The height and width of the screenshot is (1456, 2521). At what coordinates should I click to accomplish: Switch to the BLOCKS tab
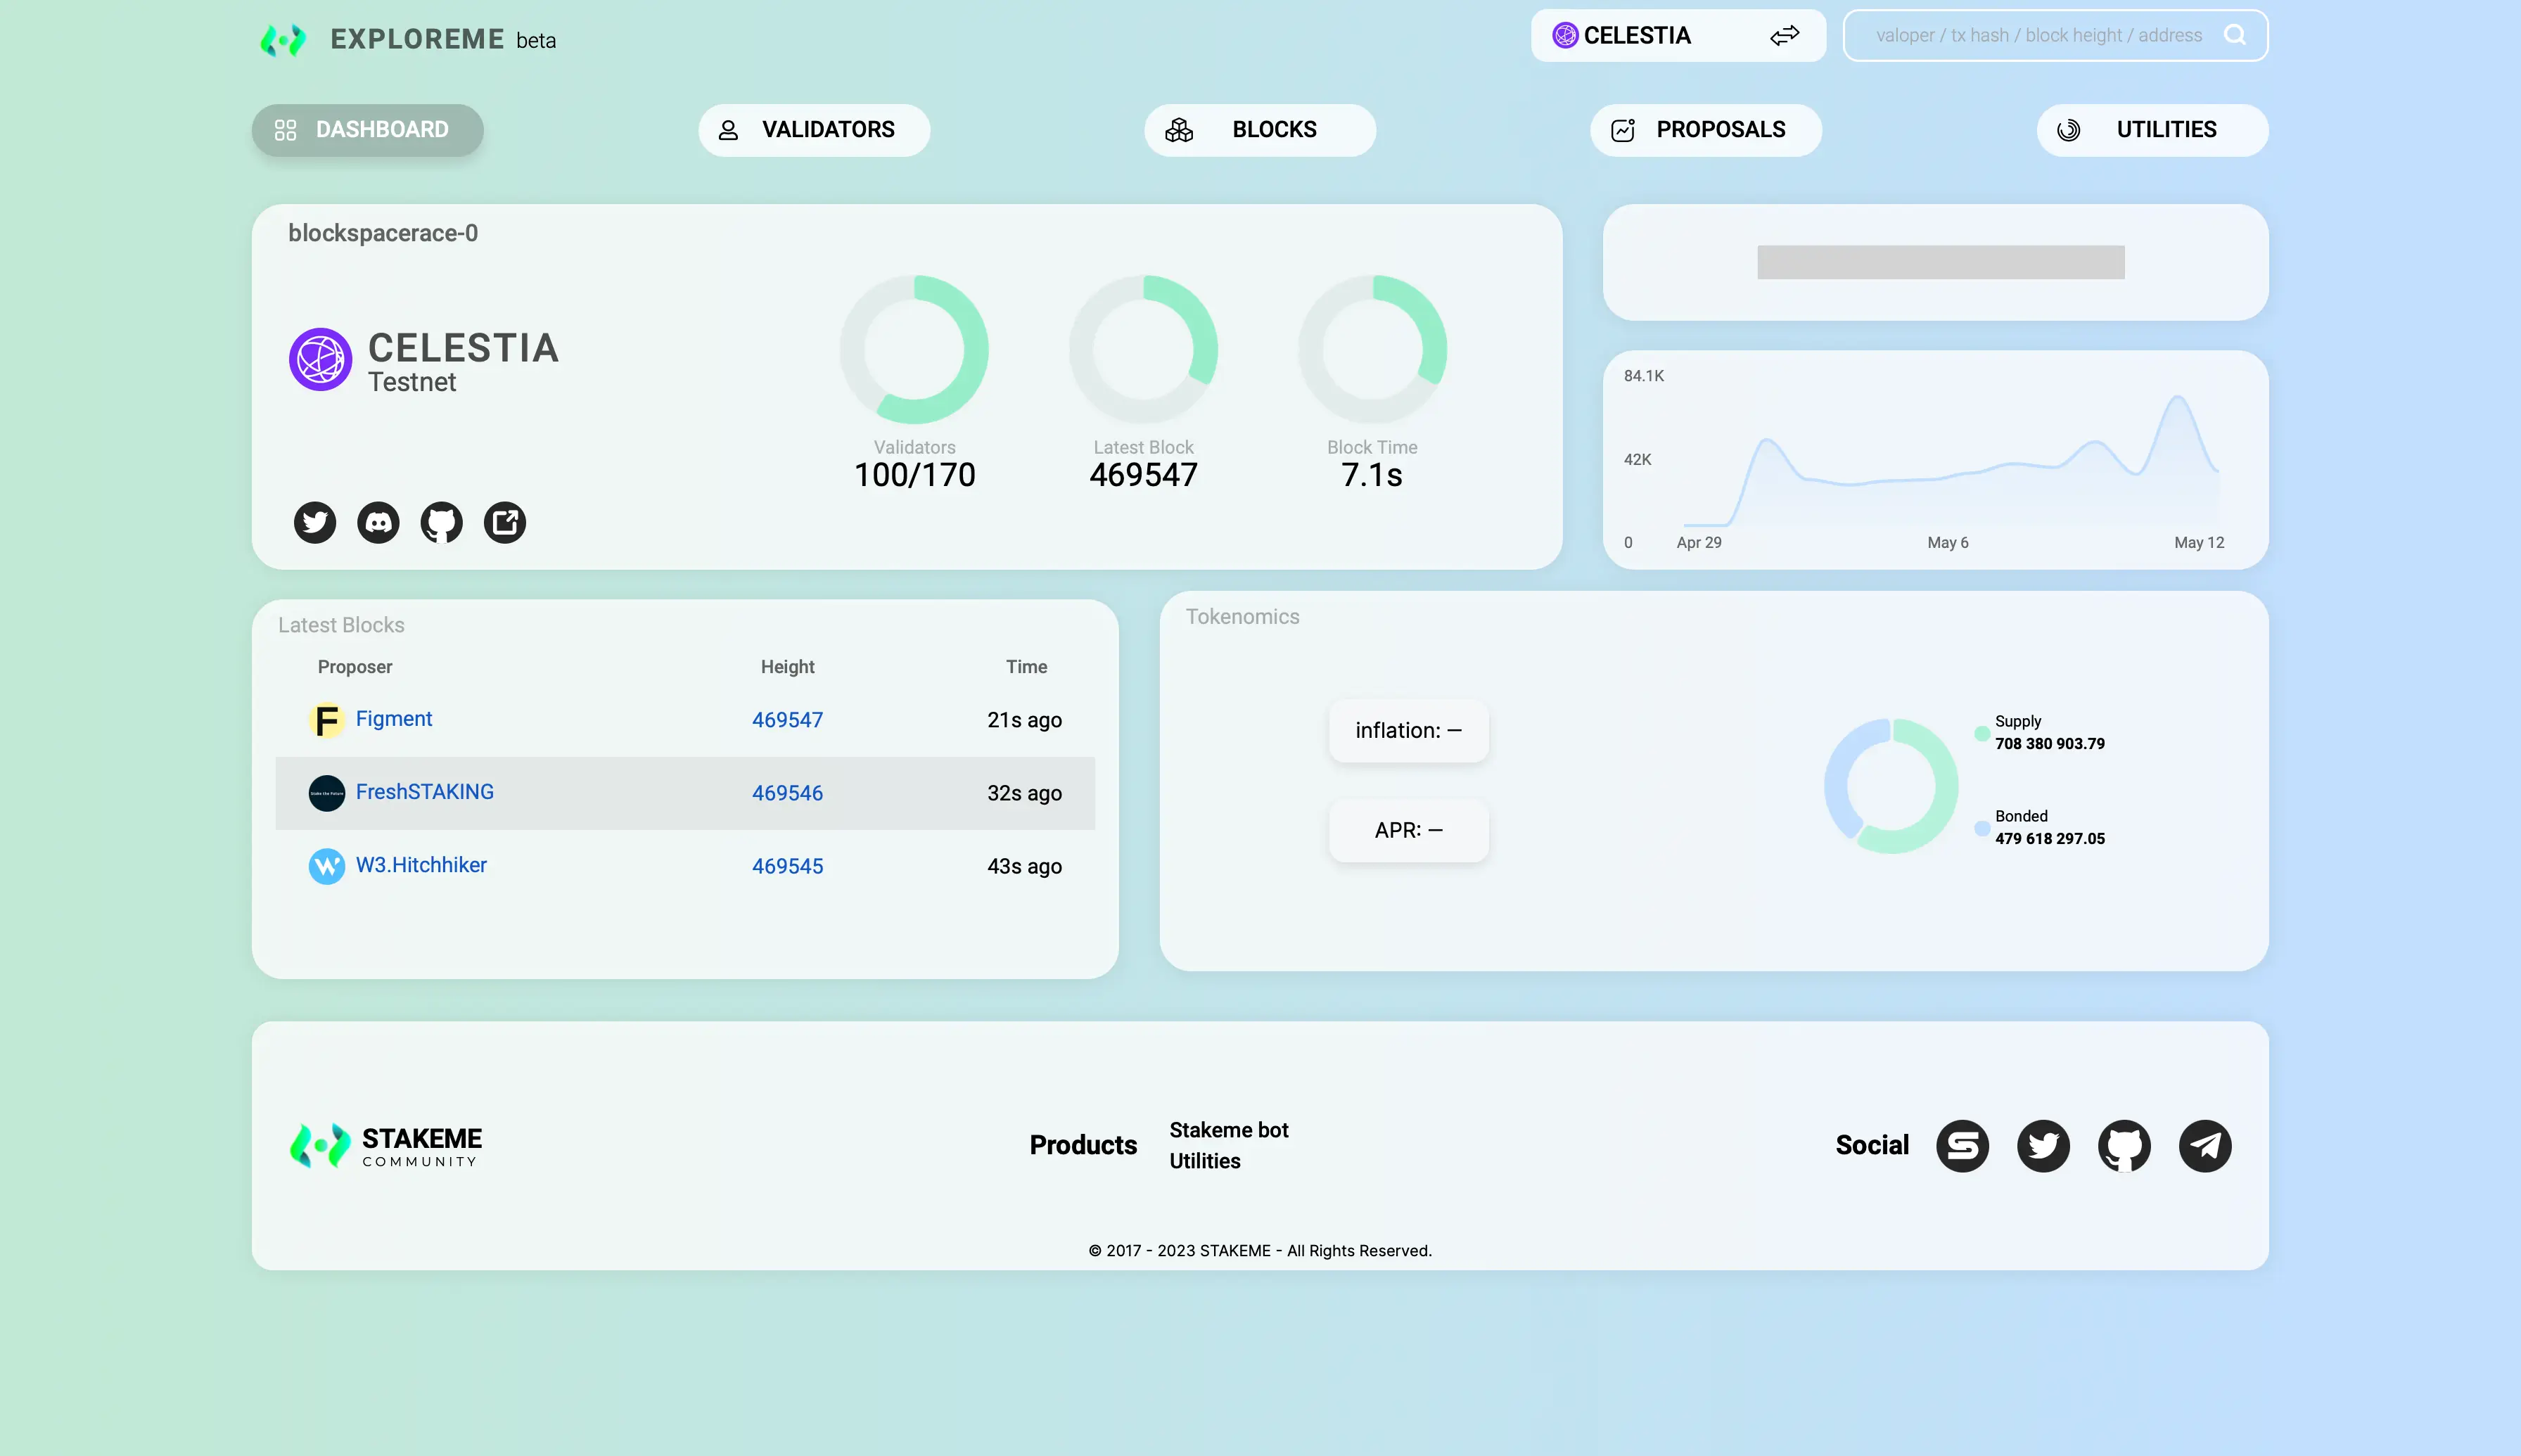pos(1260,130)
